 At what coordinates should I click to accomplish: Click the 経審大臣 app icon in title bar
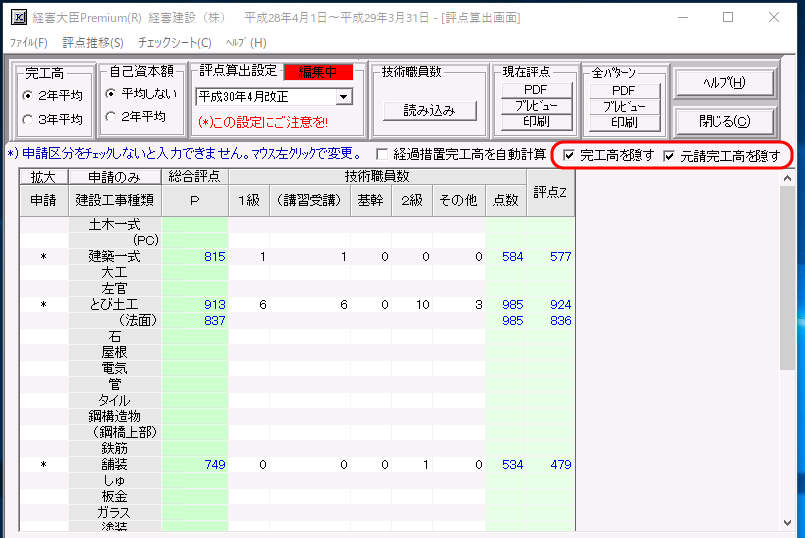pyautogui.click(x=19, y=17)
